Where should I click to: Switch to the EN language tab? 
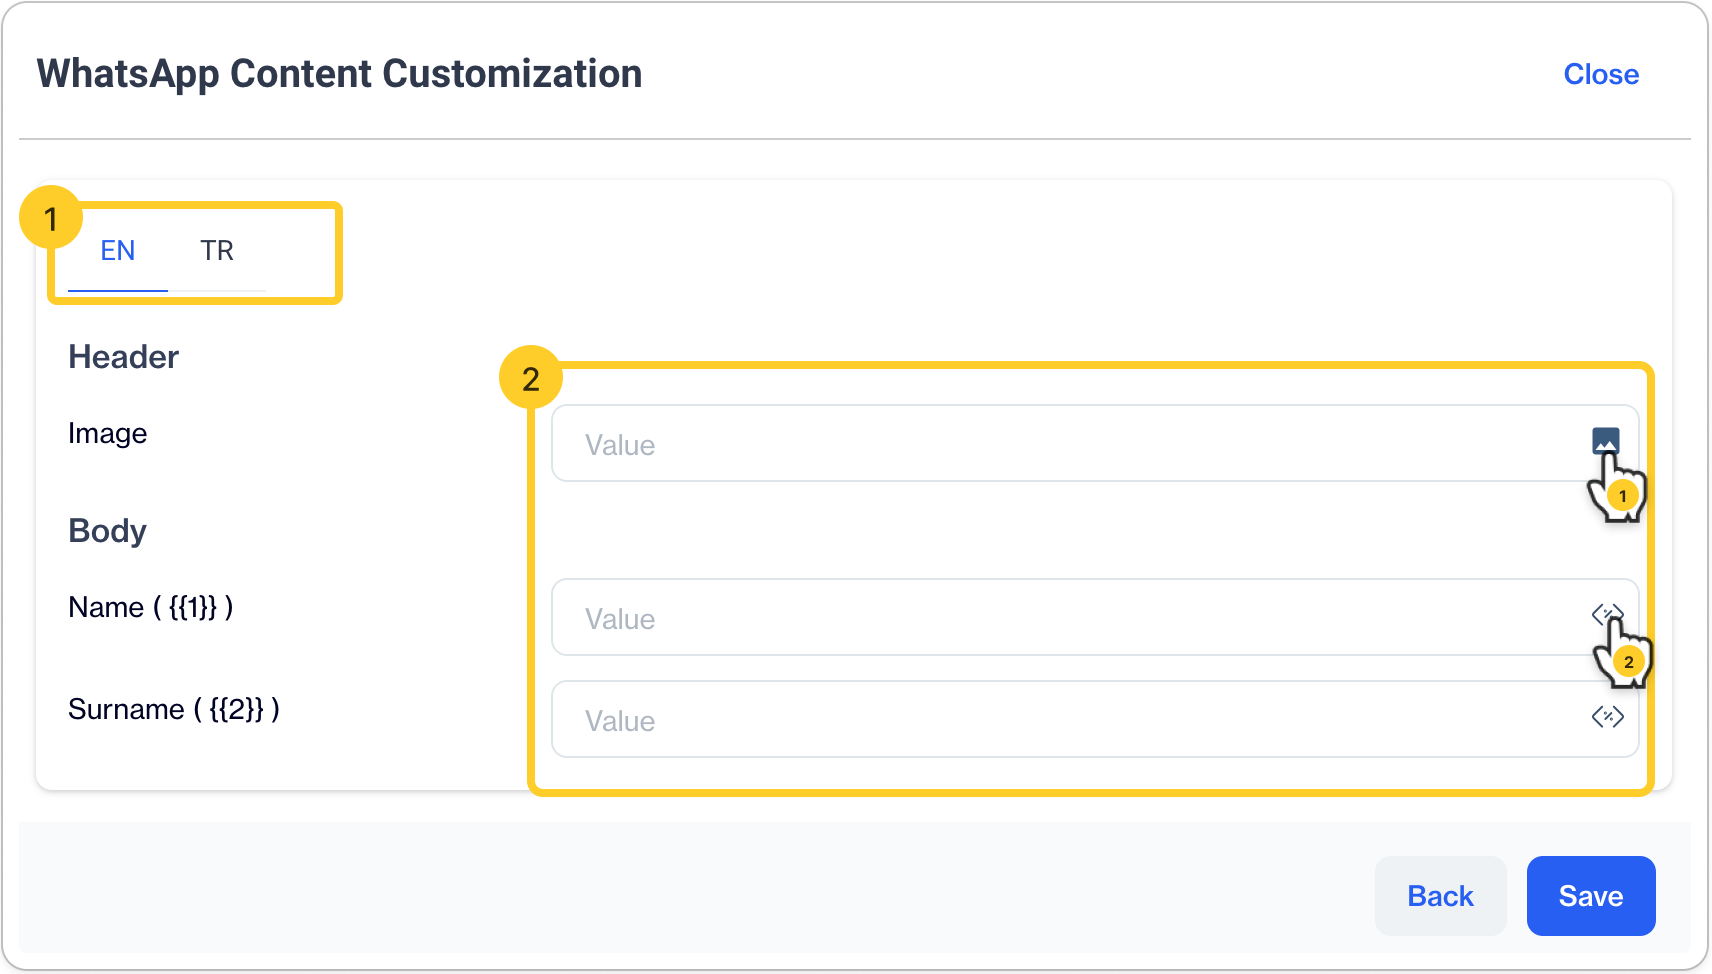pyautogui.click(x=118, y=251)
